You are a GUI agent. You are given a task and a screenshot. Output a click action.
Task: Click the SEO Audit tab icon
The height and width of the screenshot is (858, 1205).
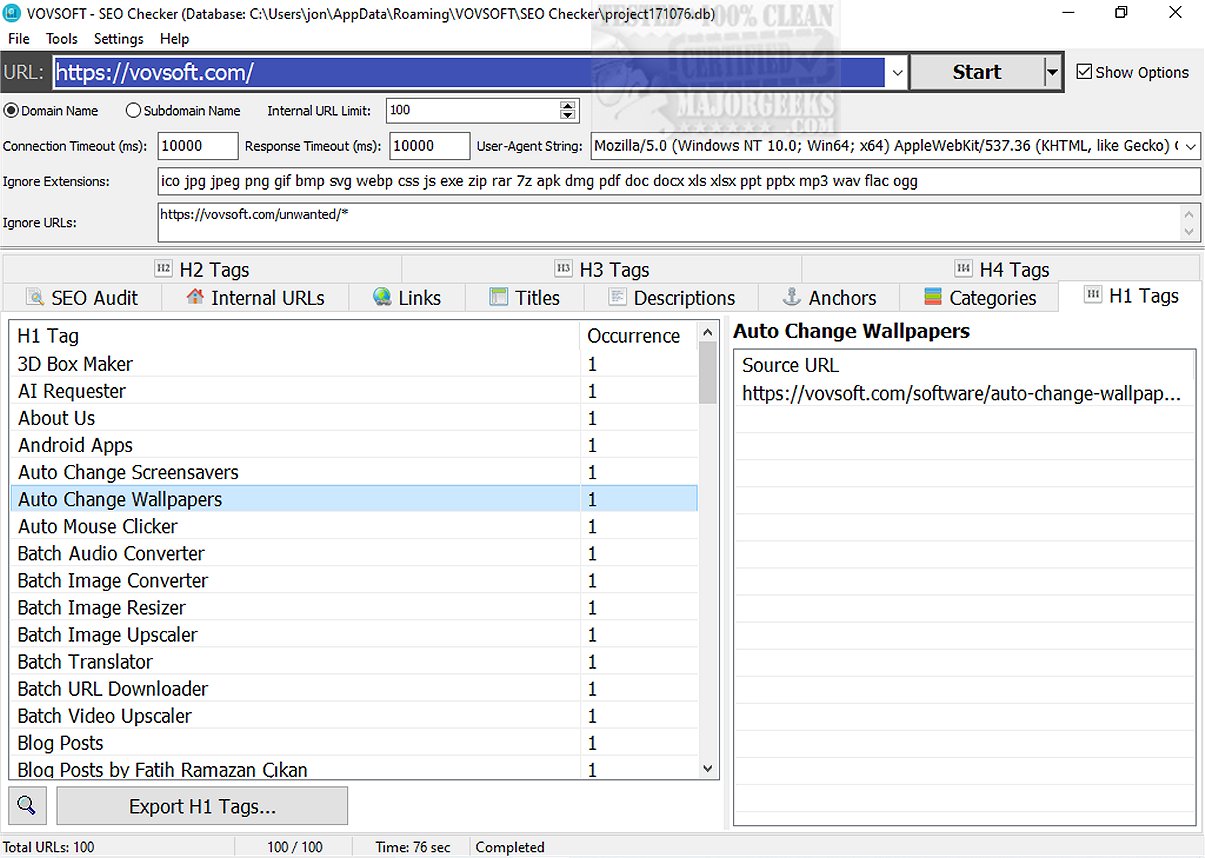click(x=35, y=297)
